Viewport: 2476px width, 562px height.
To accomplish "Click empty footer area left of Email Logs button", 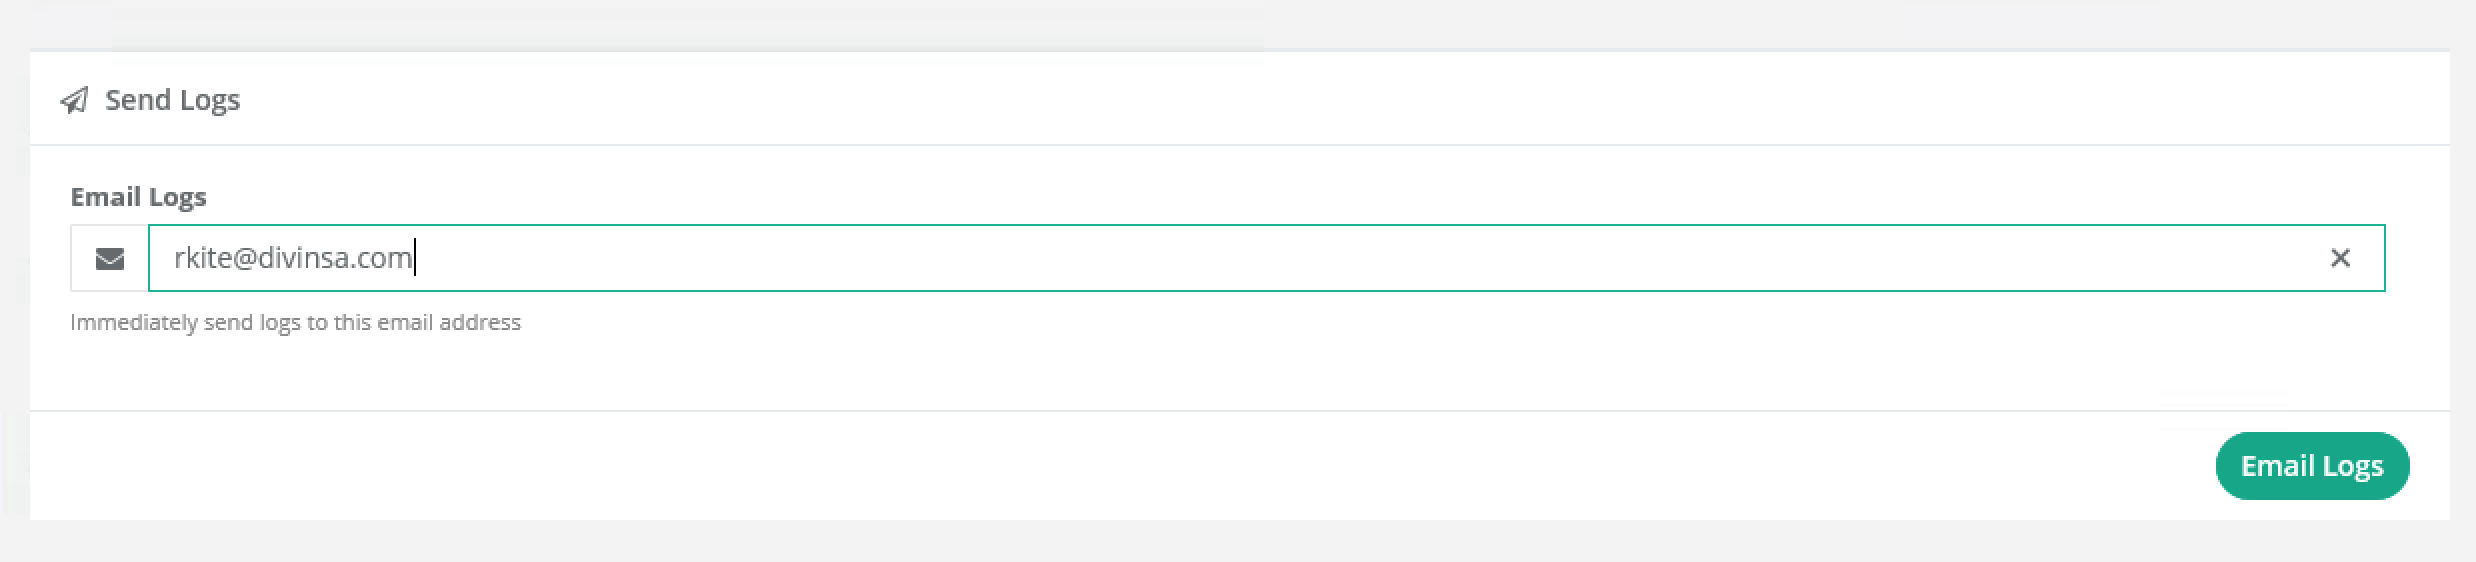I will pos(1100,466).
